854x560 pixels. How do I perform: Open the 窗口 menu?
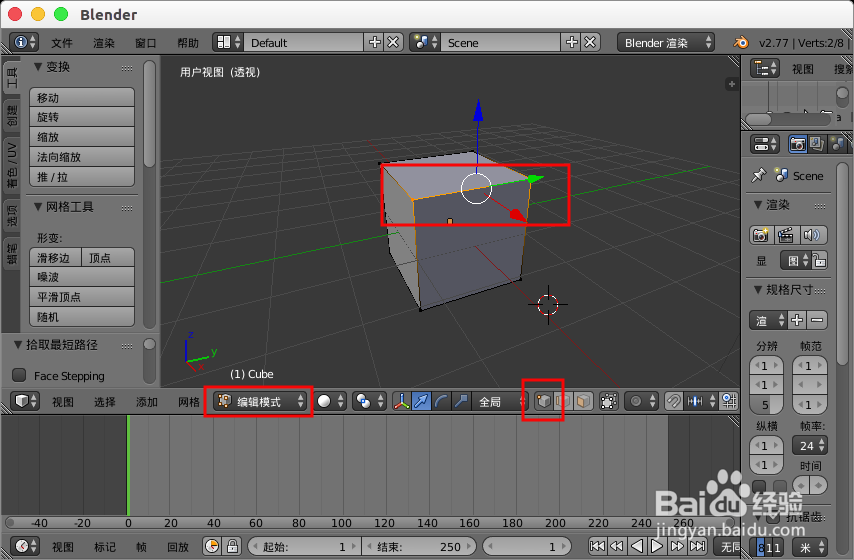point(145,43)
